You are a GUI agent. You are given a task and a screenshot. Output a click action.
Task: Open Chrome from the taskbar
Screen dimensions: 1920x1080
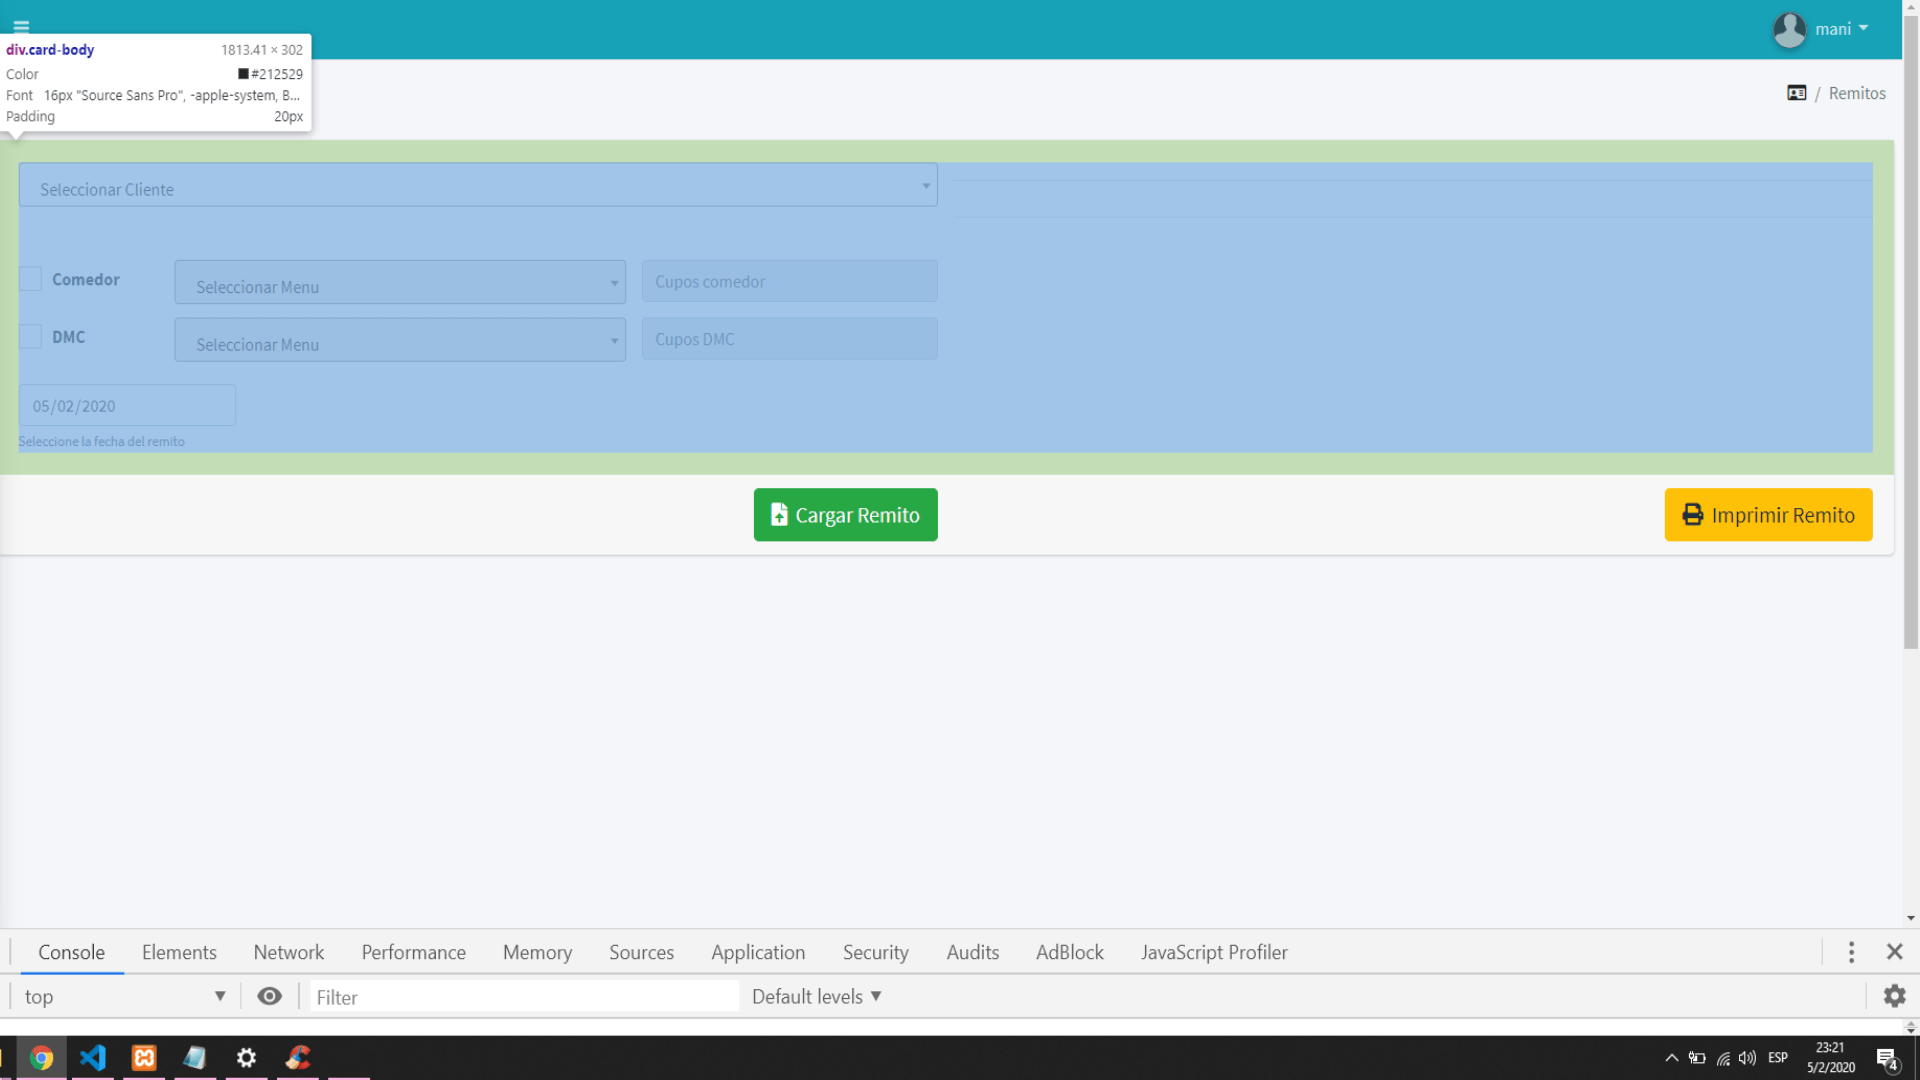(42, 1058)
